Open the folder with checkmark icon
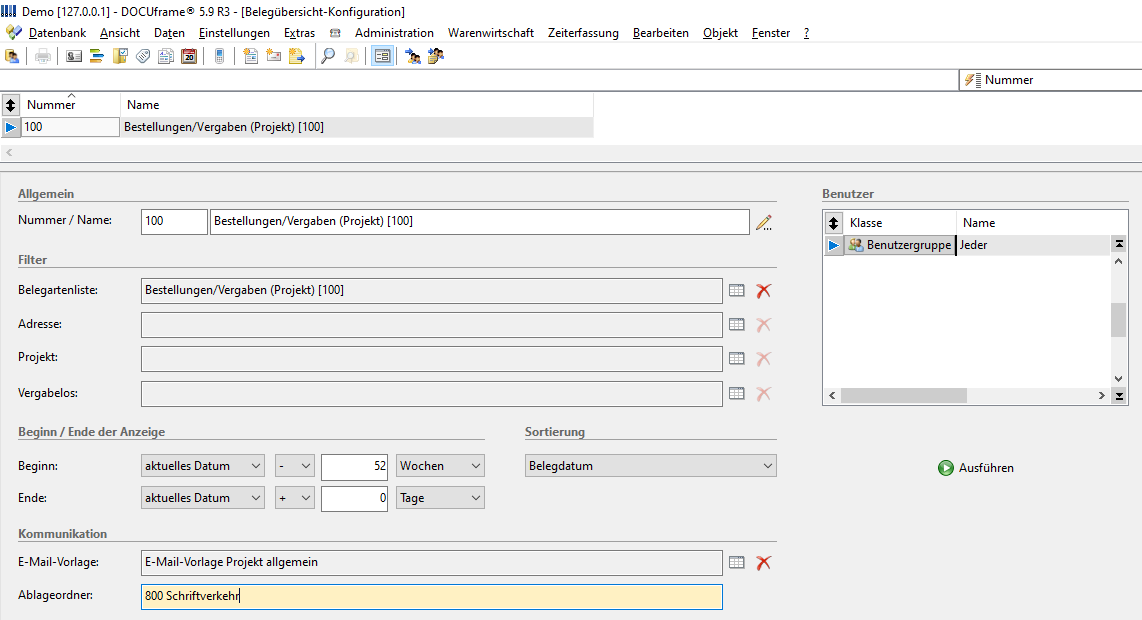The image size is (1142, 620). click(x=120, y=56)
